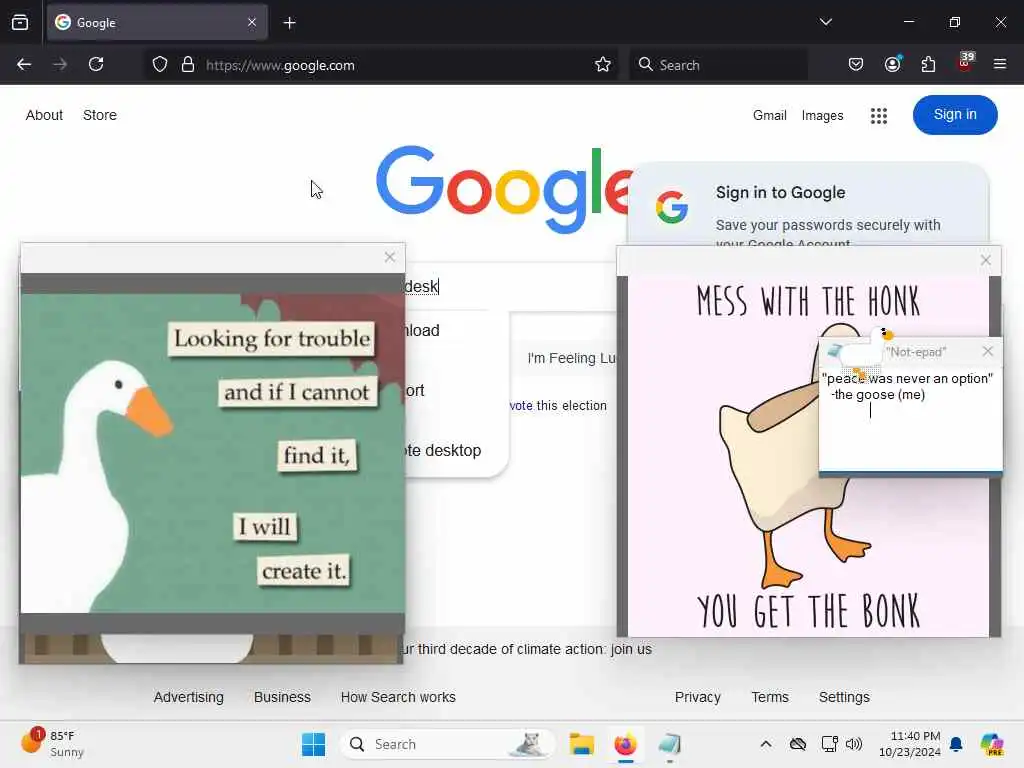Open network status tray icon
The width and height of the screenshot is (1024, 768).
[829, 744]
